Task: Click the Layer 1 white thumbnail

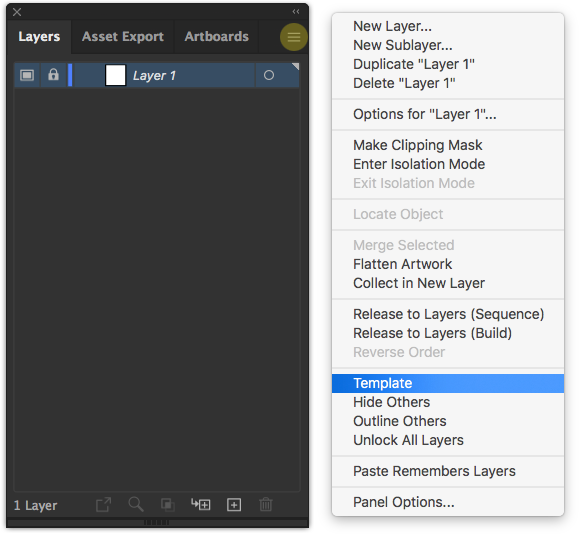Action: click(x=116, y=75)
